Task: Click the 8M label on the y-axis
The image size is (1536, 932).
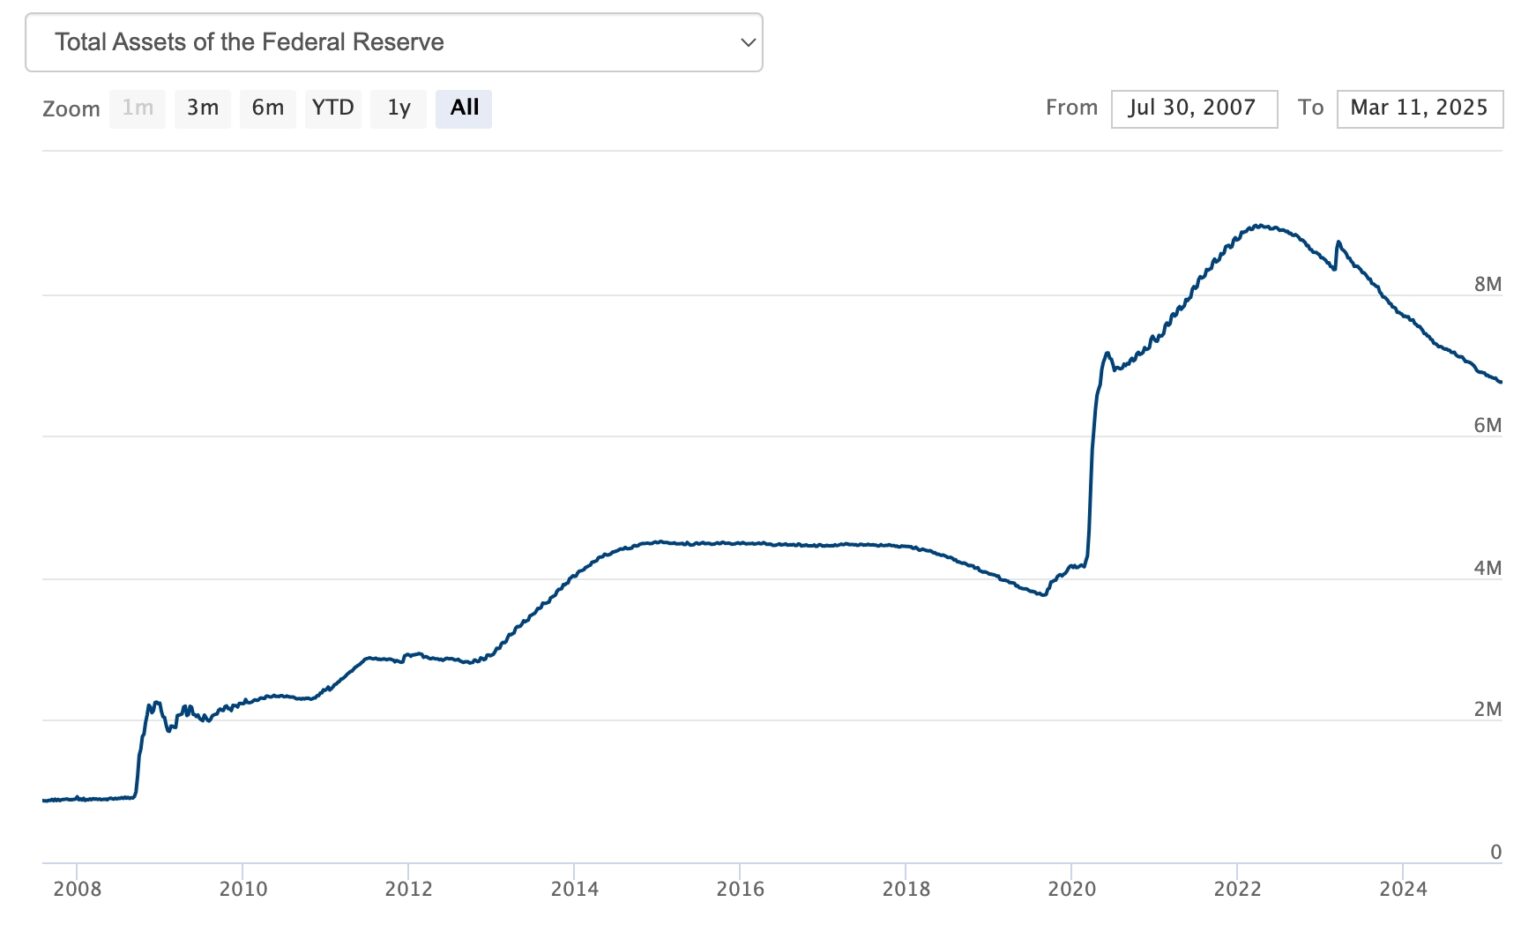Action: point(1487,284)
